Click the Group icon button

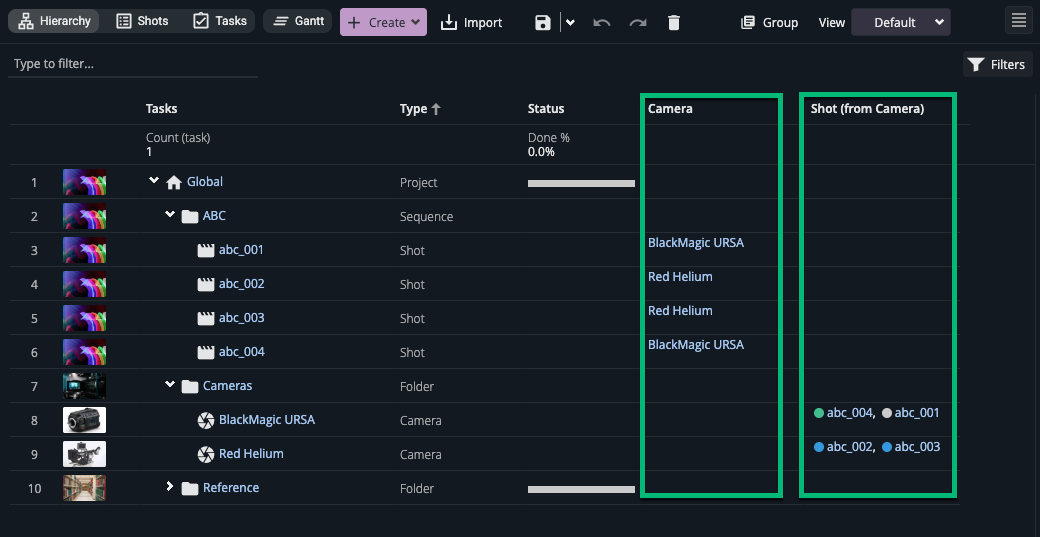[769, 22]
